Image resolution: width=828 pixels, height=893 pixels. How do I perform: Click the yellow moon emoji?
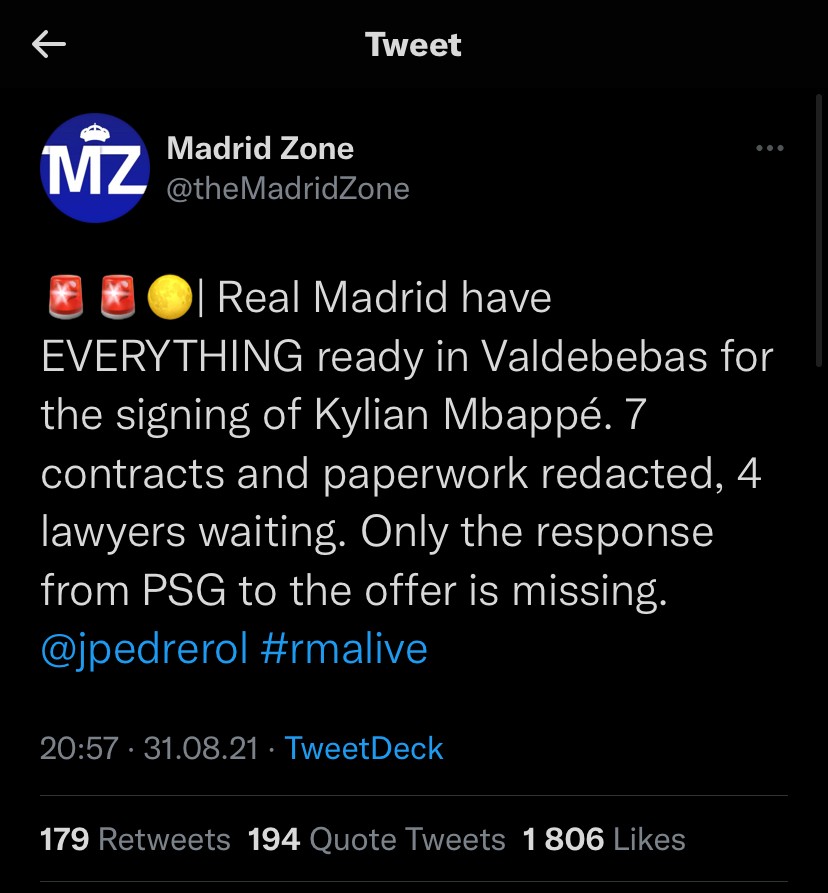click(x=169, y=299)
